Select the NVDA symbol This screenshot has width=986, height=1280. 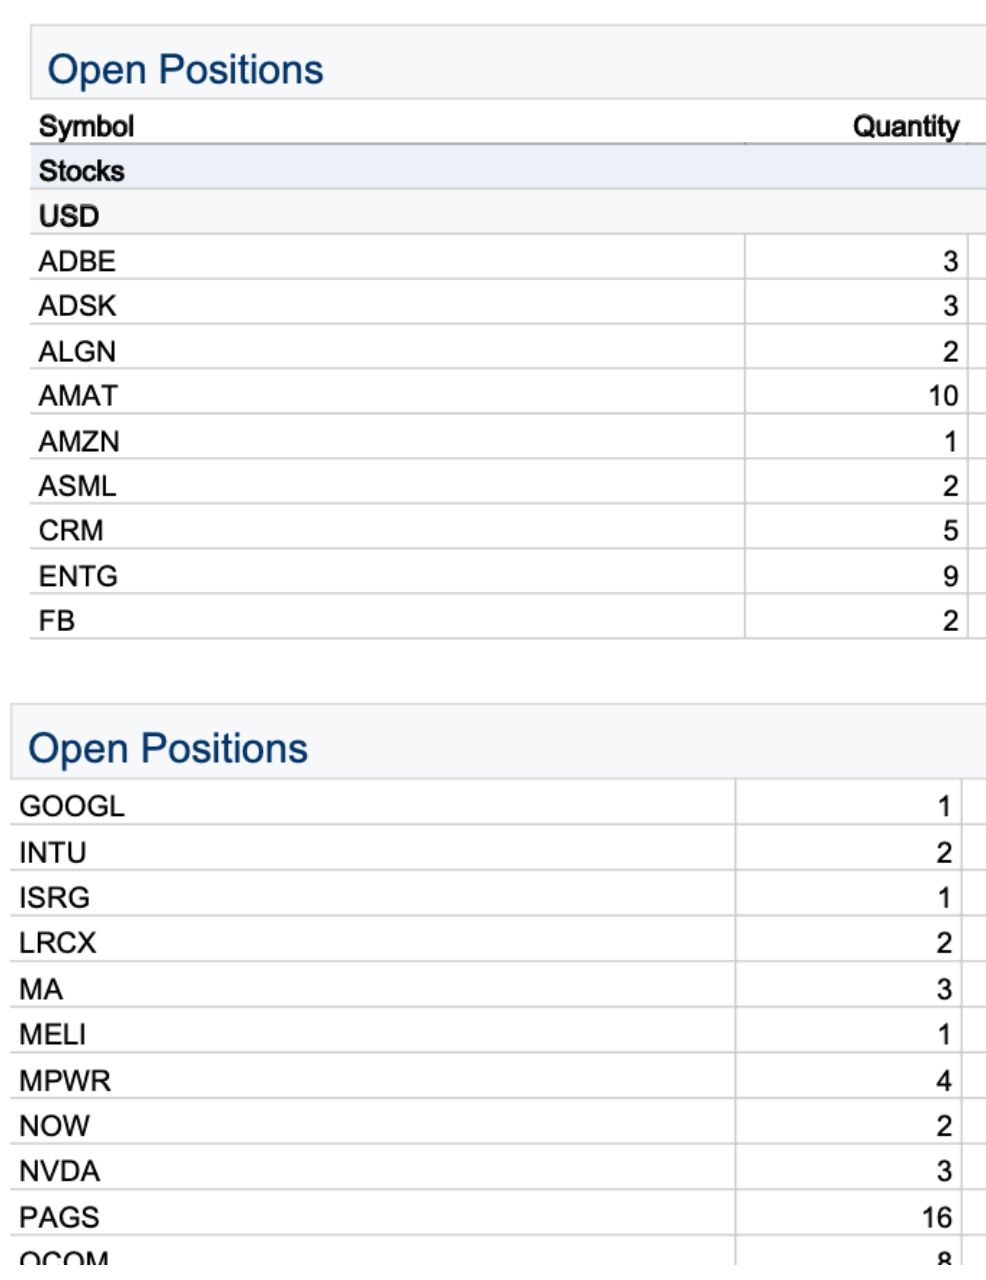[x=60, y=1171]
